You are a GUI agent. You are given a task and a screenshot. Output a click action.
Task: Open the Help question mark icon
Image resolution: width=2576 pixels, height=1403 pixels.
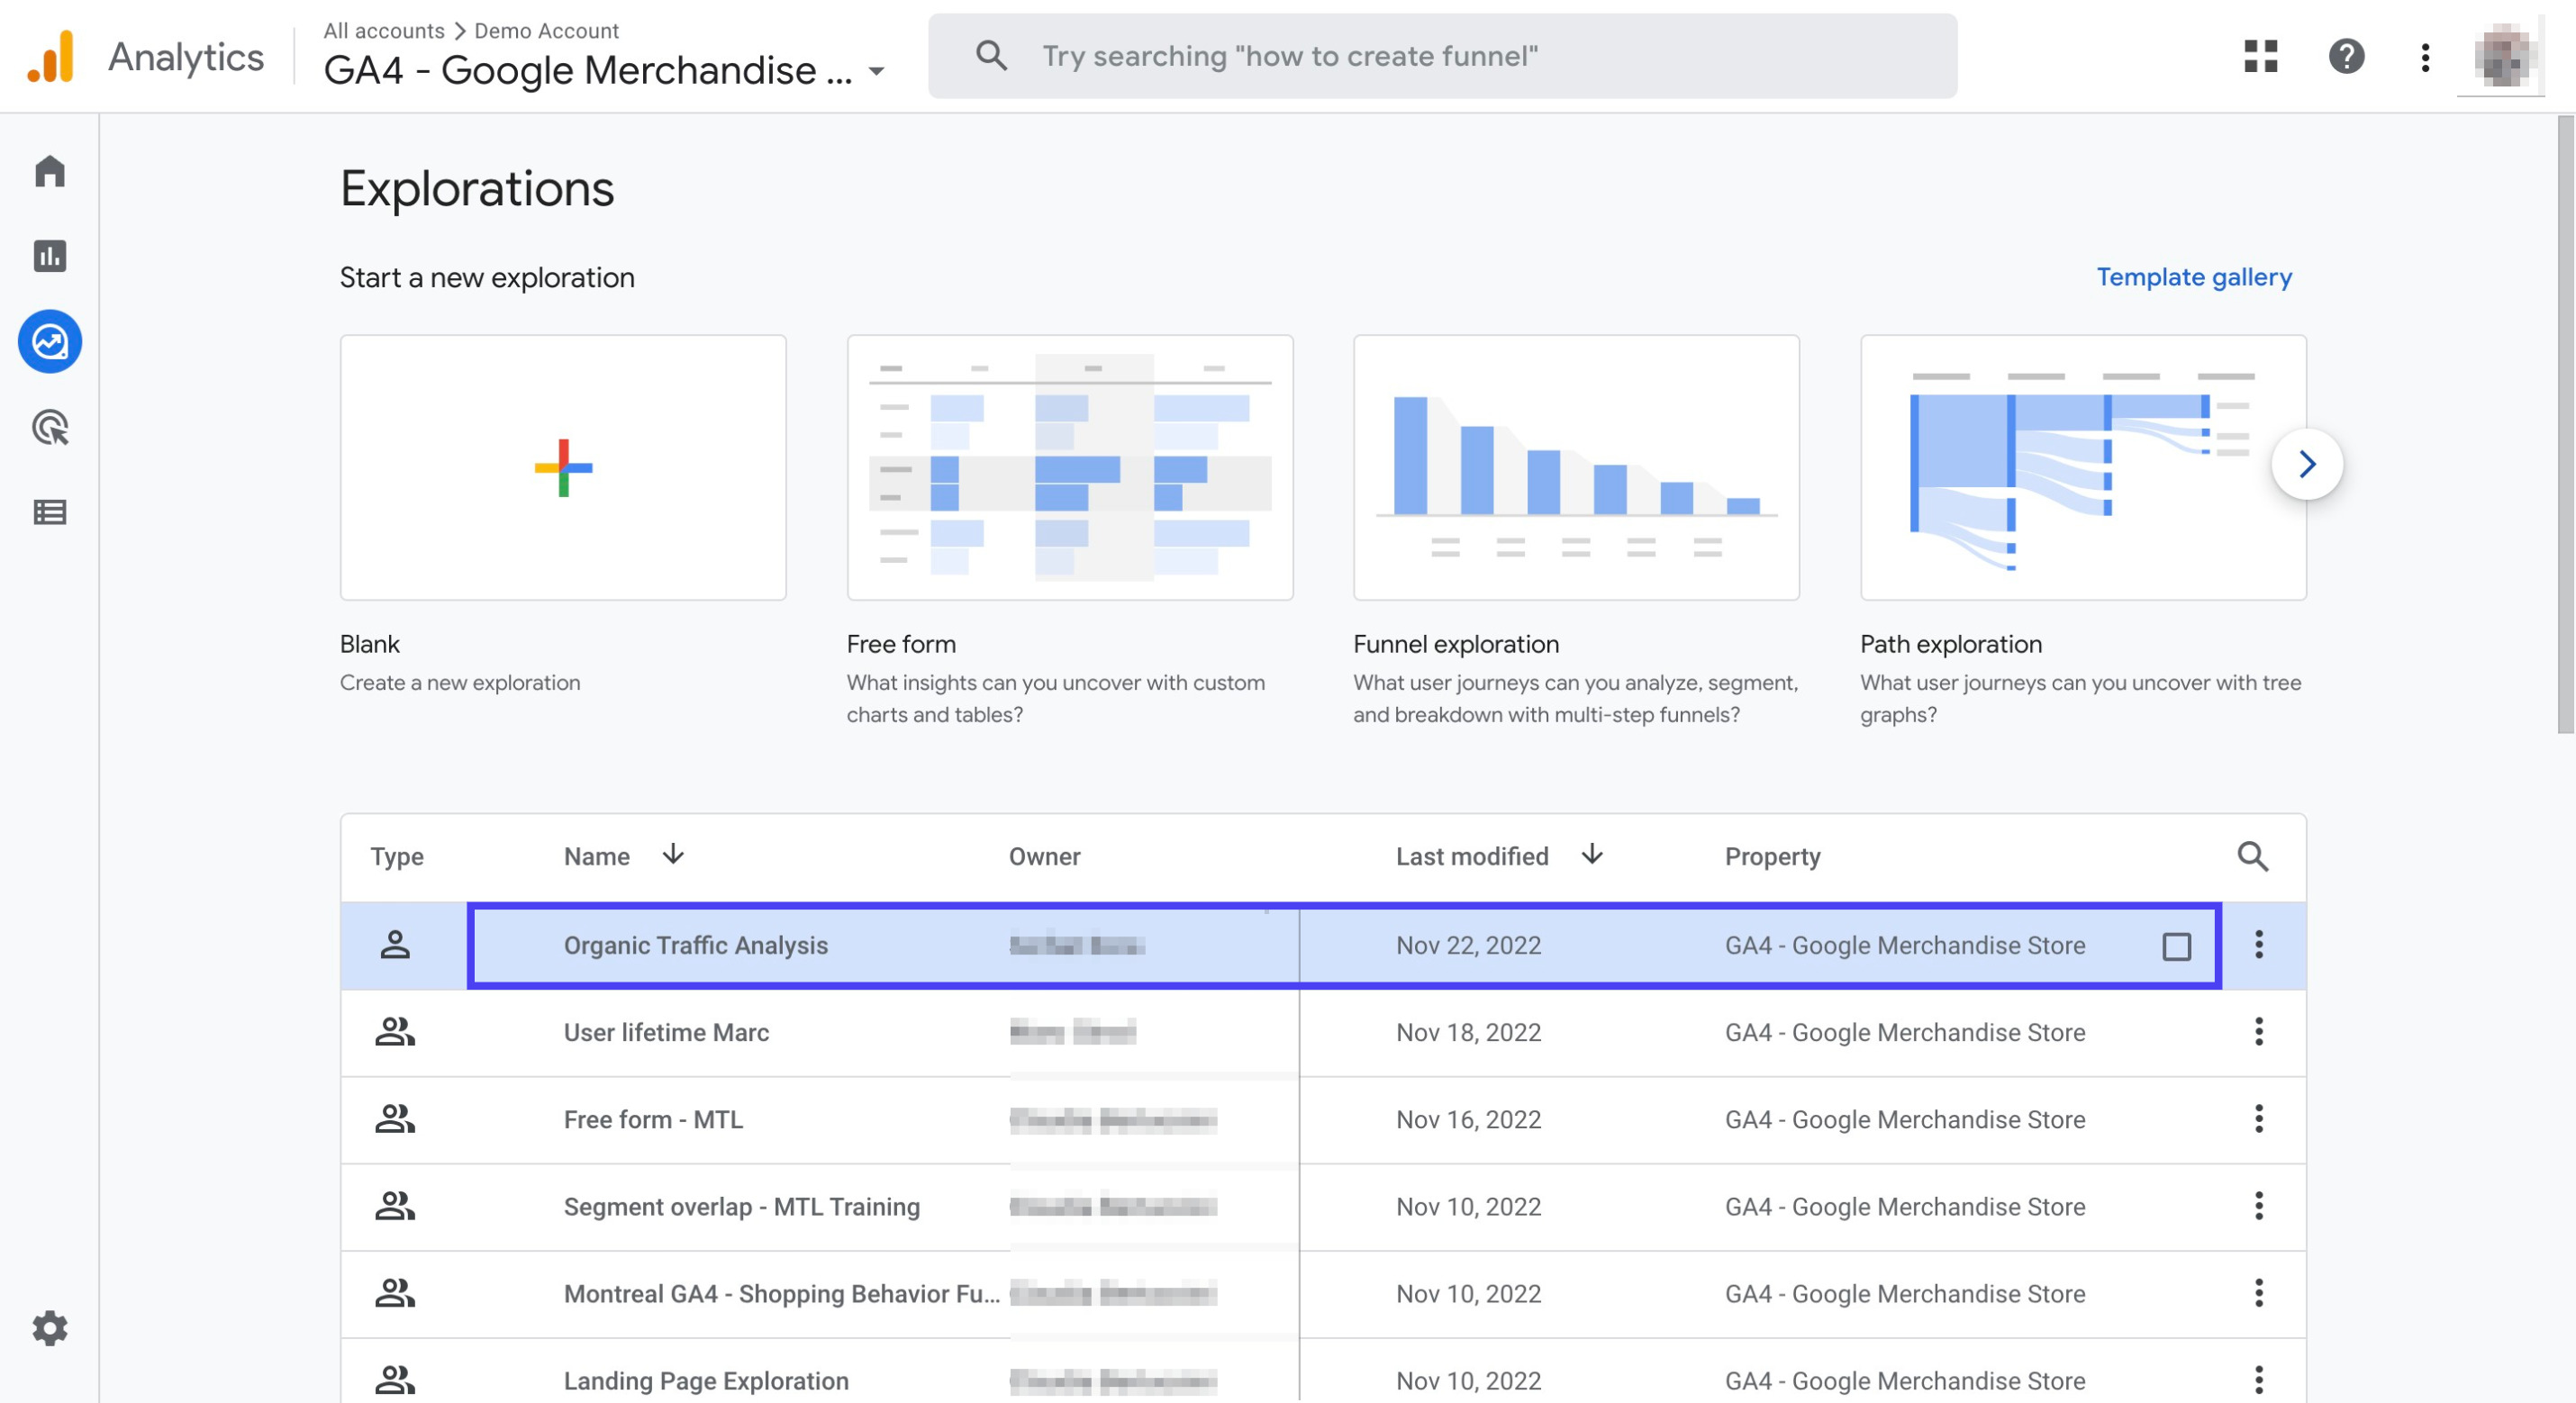click(2346, 55)
